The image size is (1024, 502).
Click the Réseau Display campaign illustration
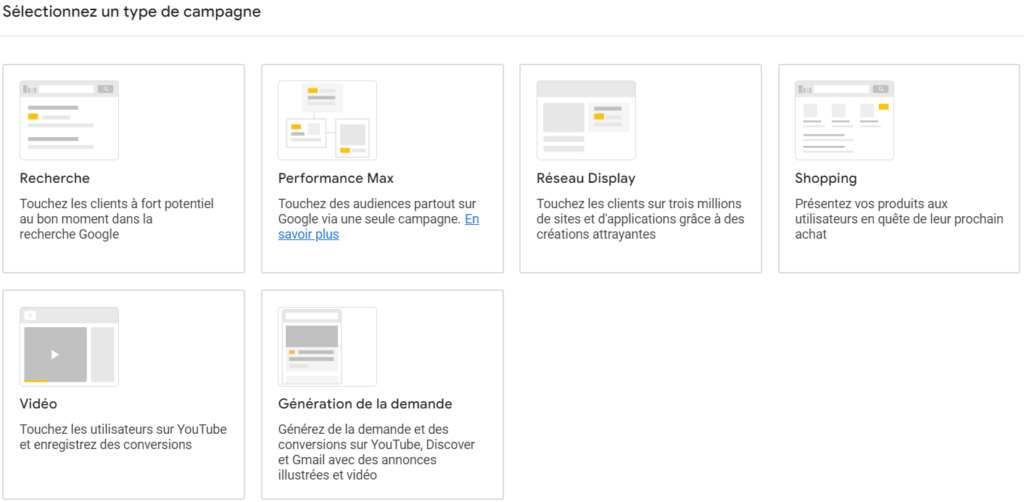(x=586, y=120)
